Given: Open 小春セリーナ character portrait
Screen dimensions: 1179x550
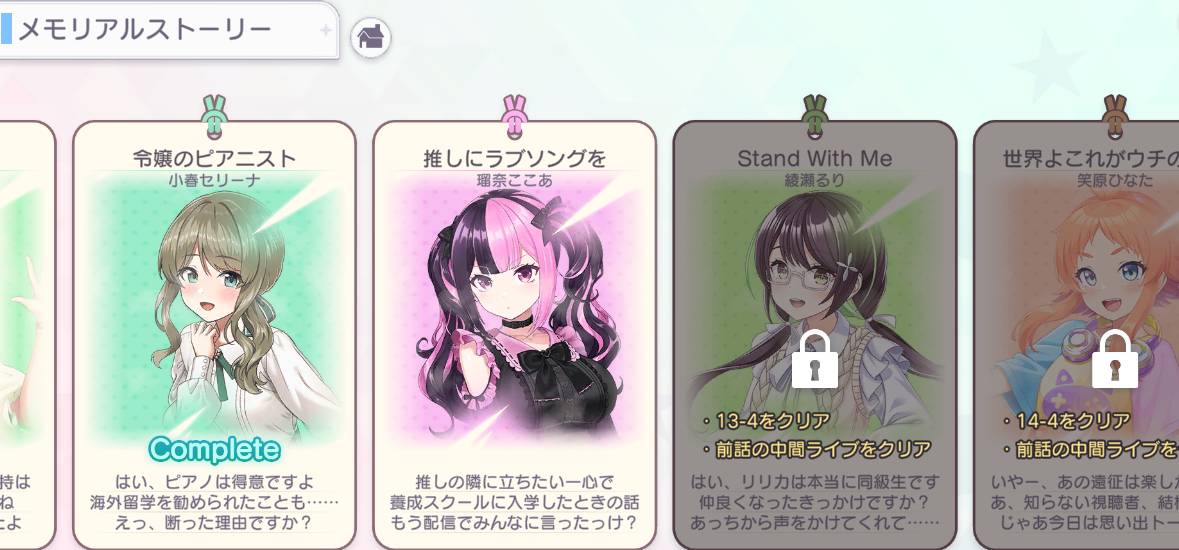Looking at the screenshot, I should click(x=214, y=308).
